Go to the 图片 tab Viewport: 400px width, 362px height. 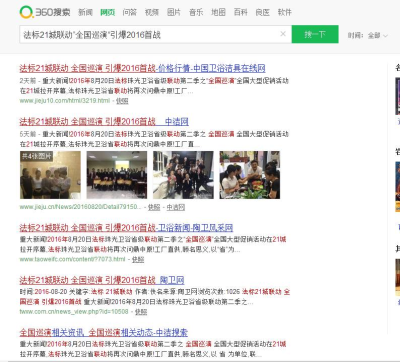[x=174, y=12]
